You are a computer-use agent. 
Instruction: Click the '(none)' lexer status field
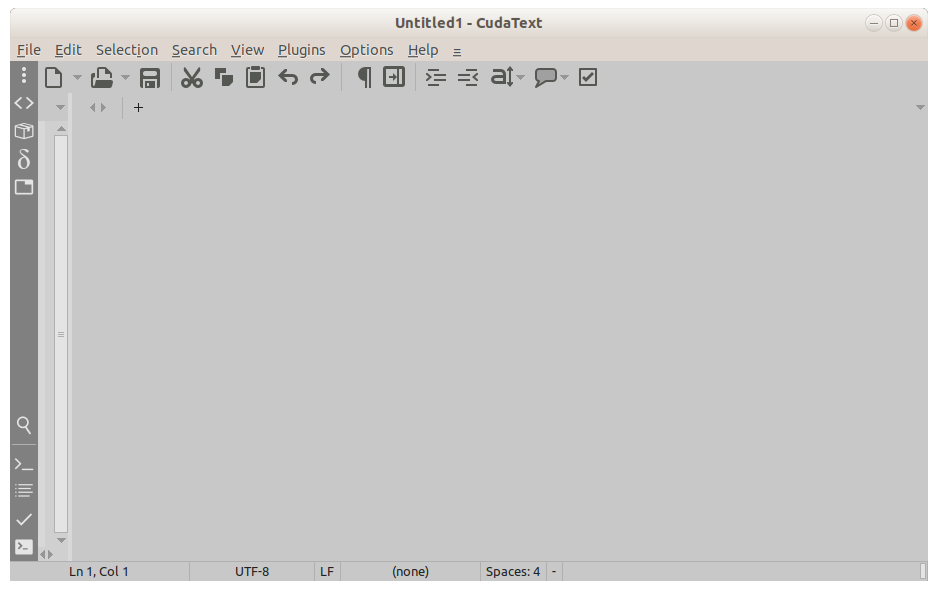(x=410, y=572)
